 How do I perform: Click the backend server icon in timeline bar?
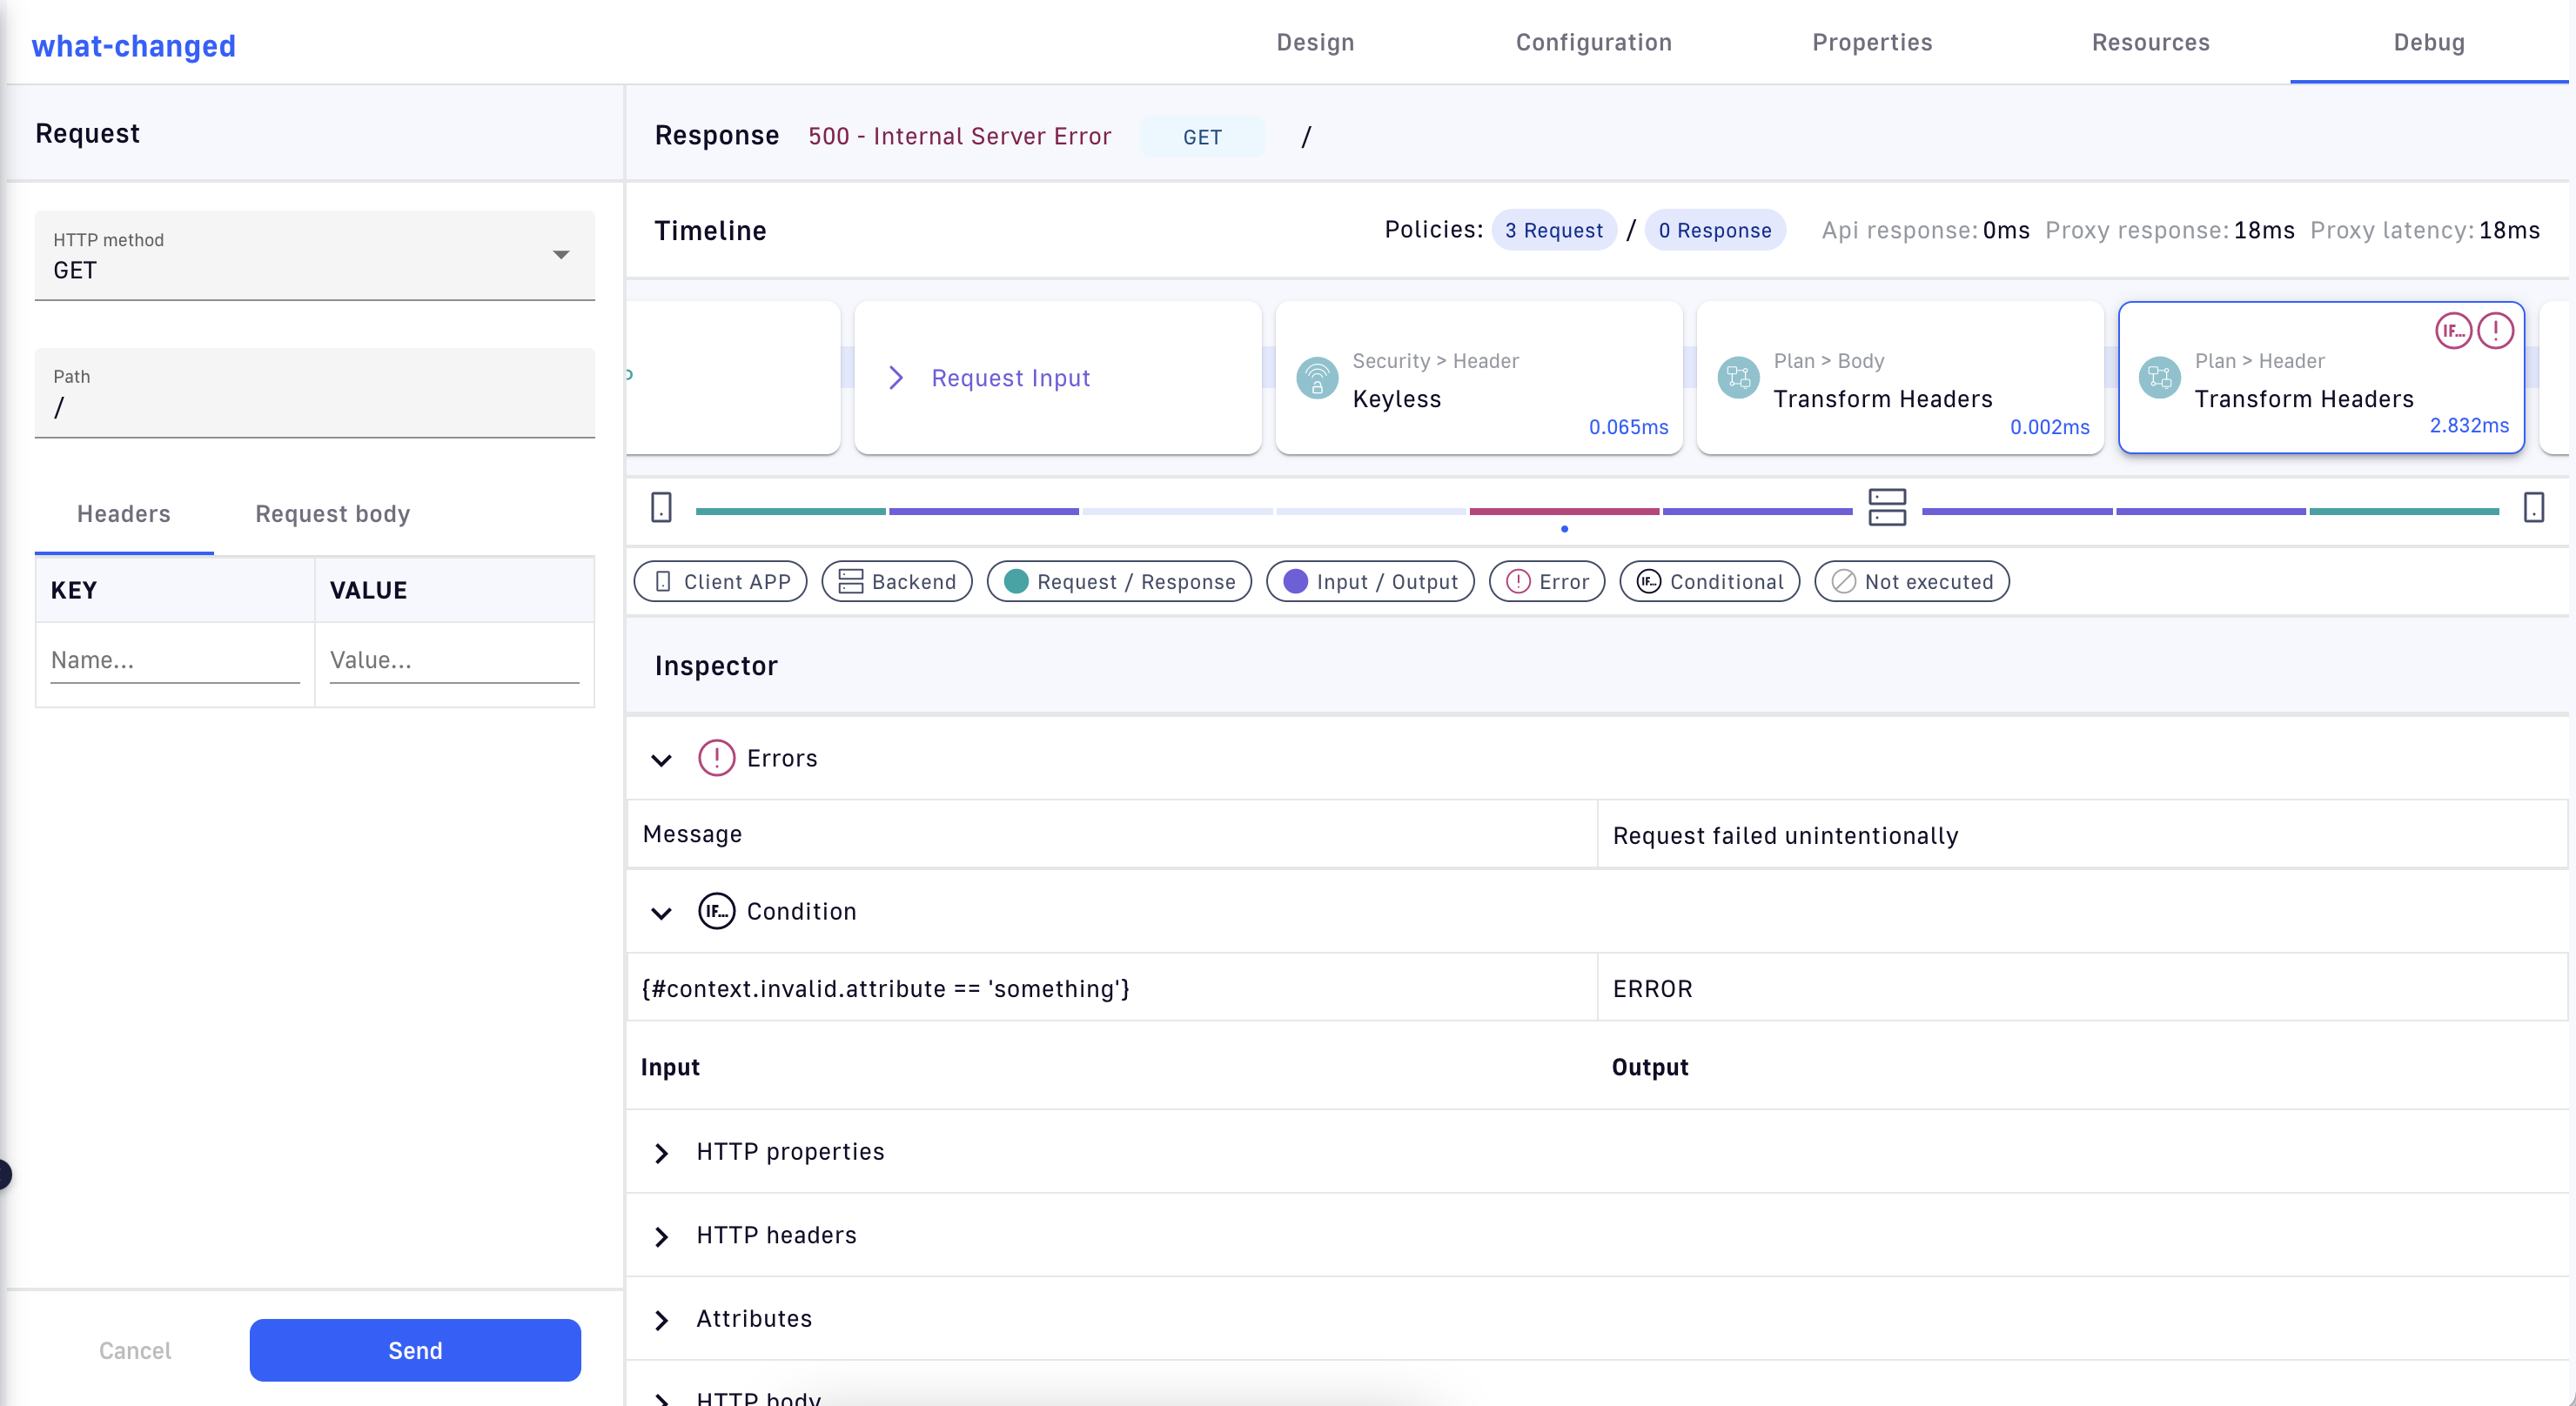pos(1887,508)
